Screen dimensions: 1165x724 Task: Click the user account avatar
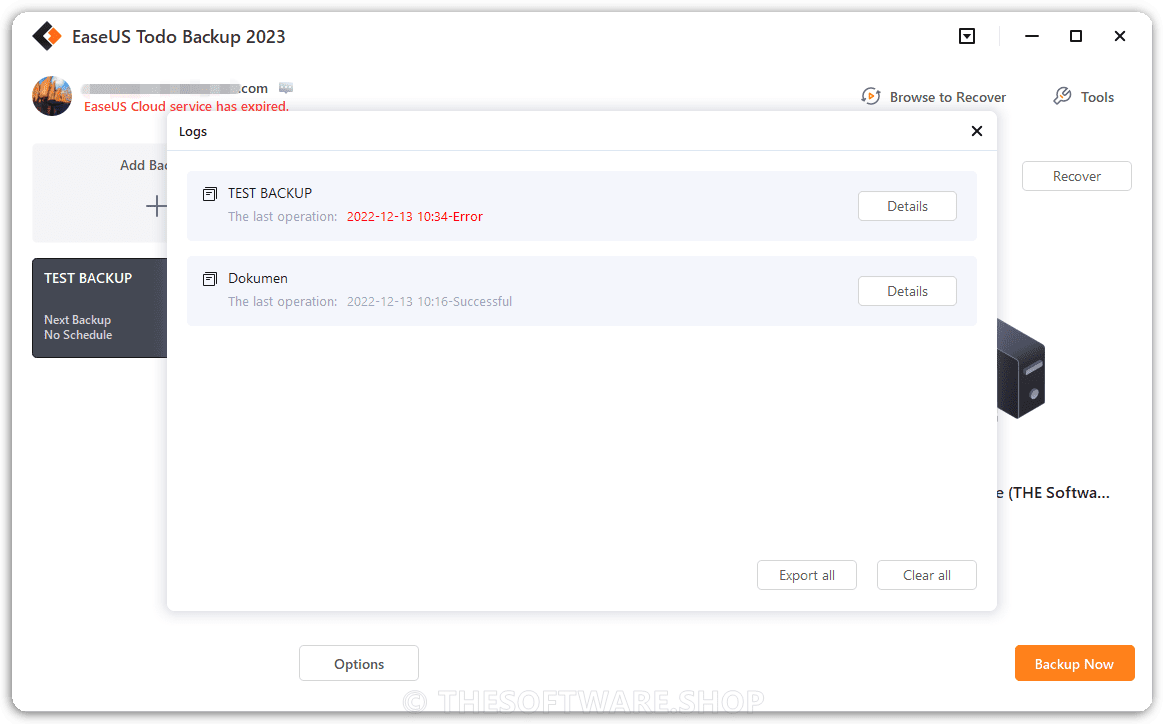click(x=52, y=96)
